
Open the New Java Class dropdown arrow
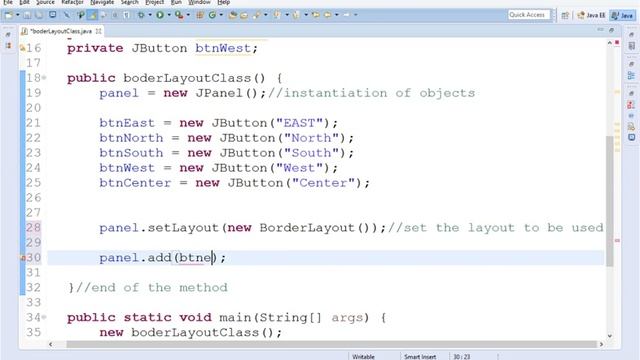(221, 15)
